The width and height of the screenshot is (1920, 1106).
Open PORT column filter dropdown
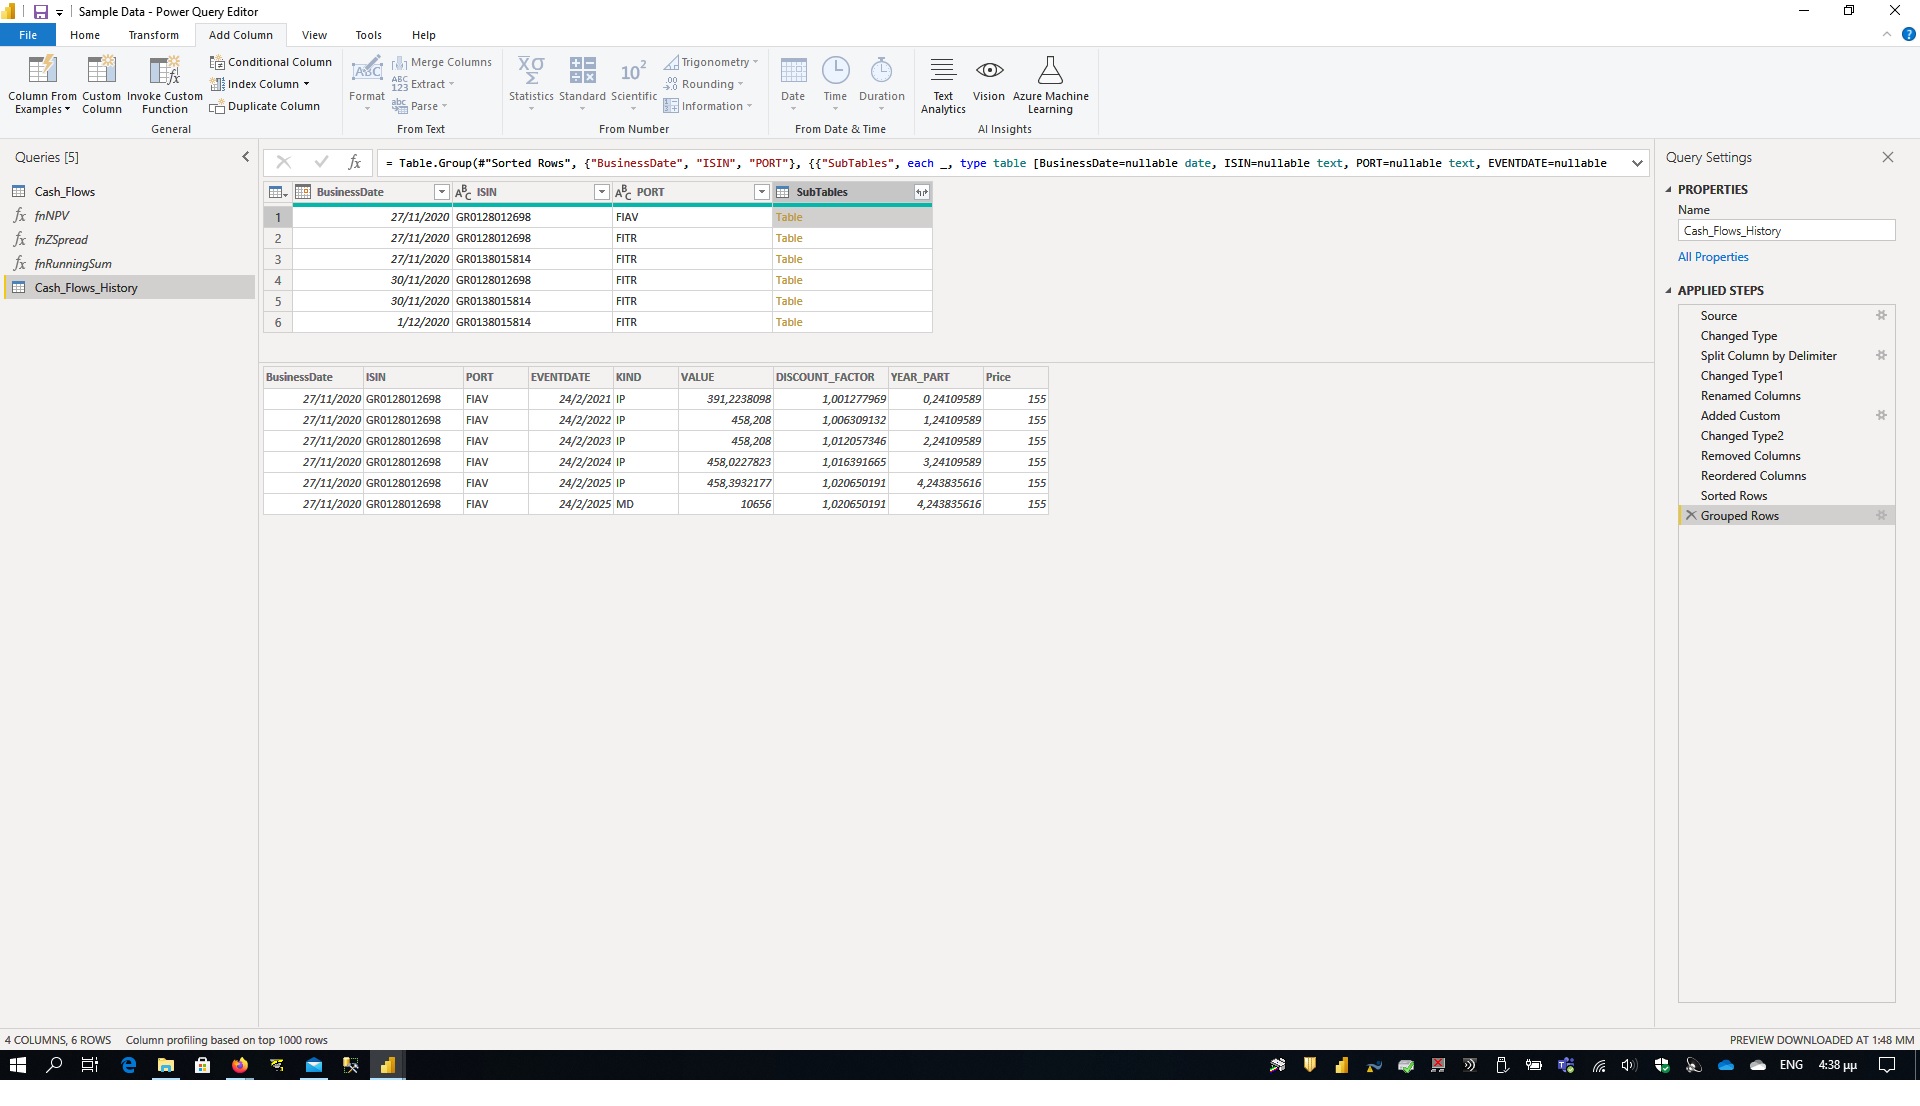pyautogui.click(x=761, y=192)
